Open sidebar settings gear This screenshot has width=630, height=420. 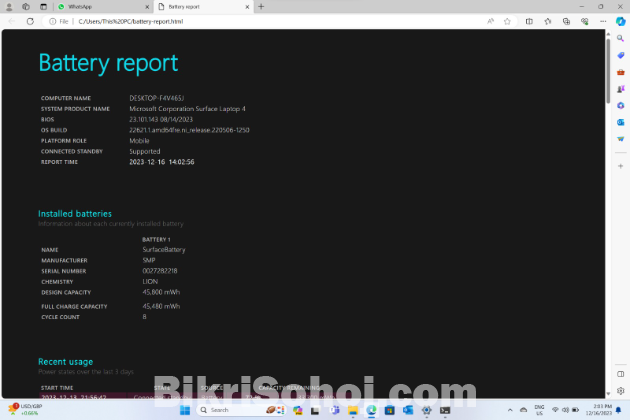click(621, 391)
